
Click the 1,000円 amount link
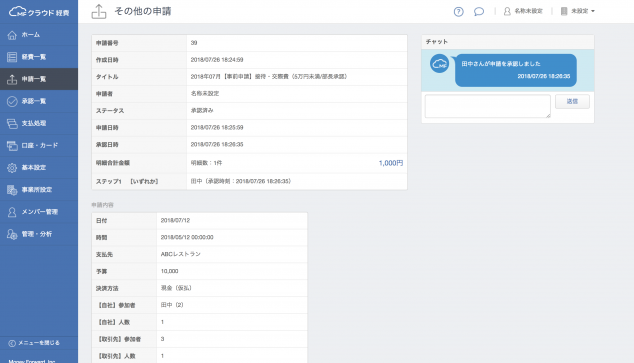pyautogui.click(x=391, y=163)
